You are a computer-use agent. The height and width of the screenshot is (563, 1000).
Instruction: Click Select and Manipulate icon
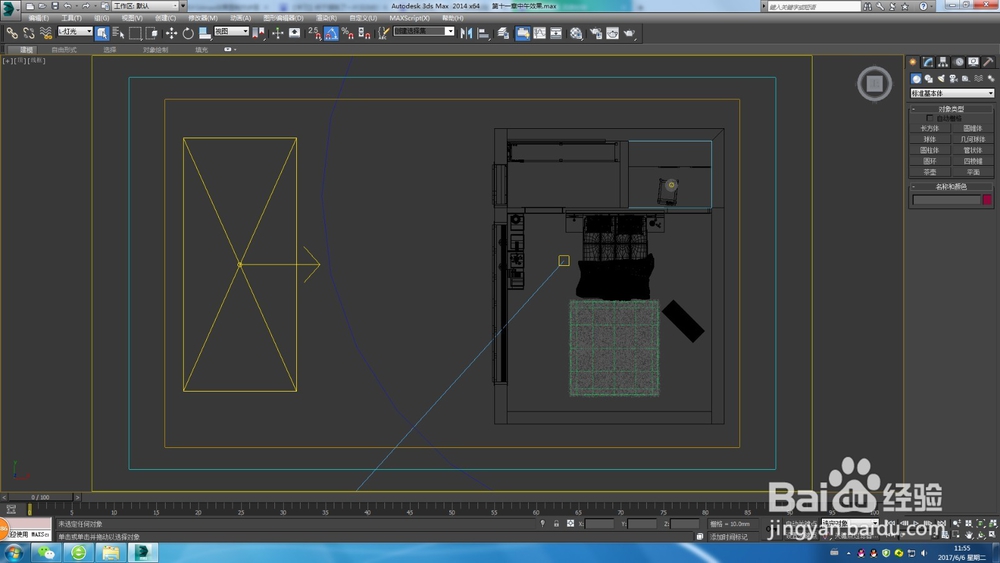(x=277, y=33)
